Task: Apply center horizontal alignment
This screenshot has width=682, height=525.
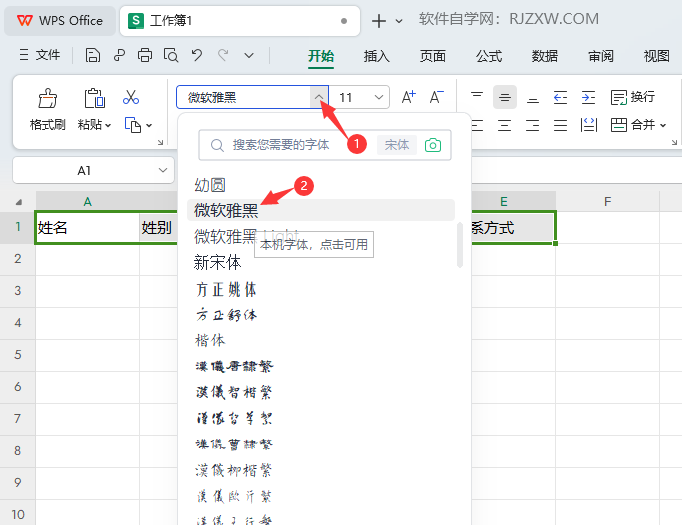Action: click(505, 125)
